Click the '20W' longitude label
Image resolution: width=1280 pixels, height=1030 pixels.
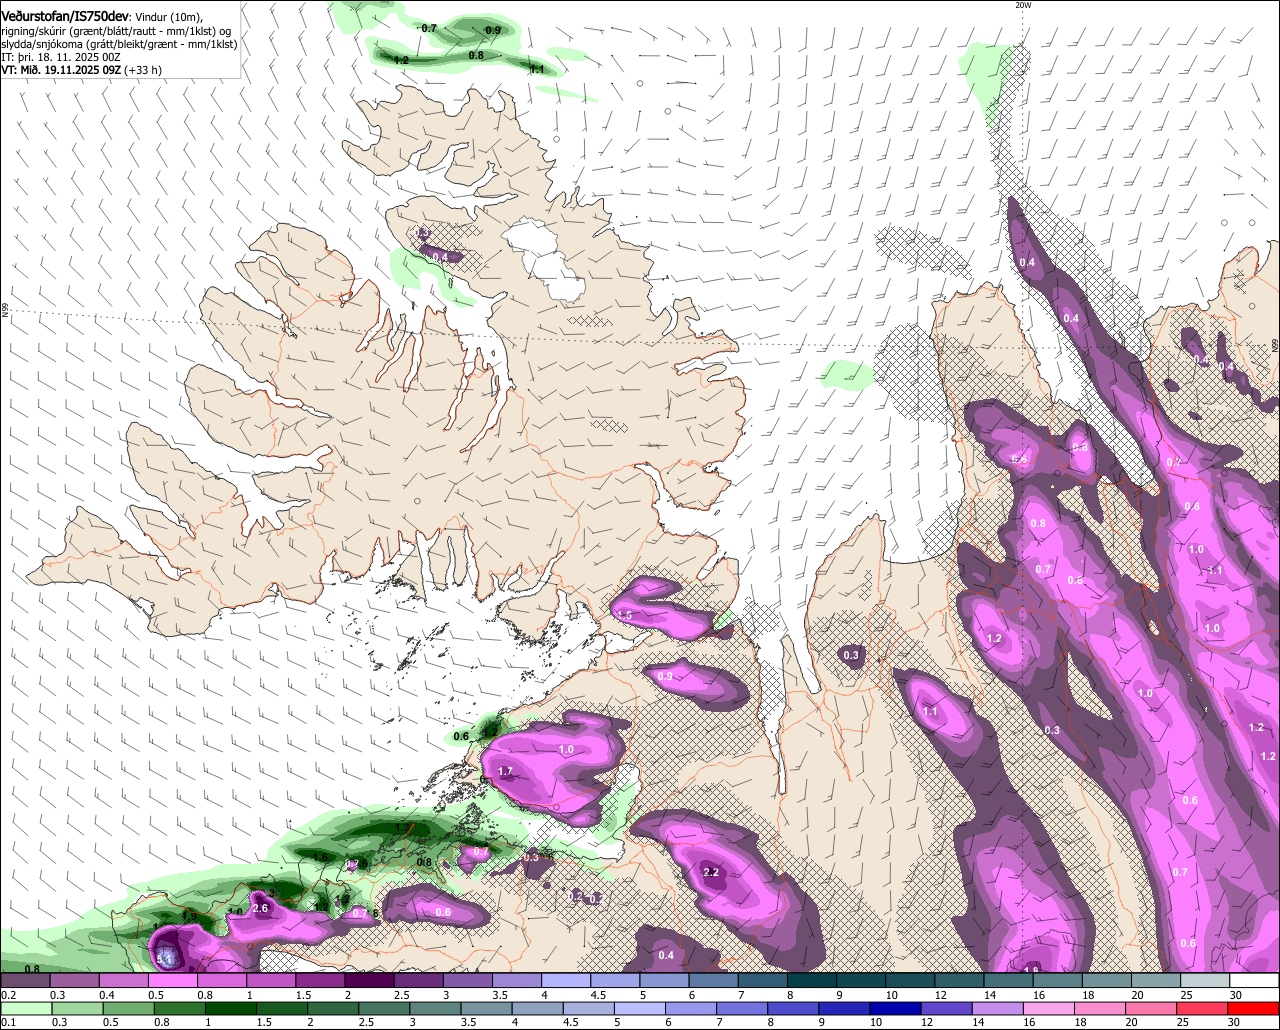[x=1022, y=5]
